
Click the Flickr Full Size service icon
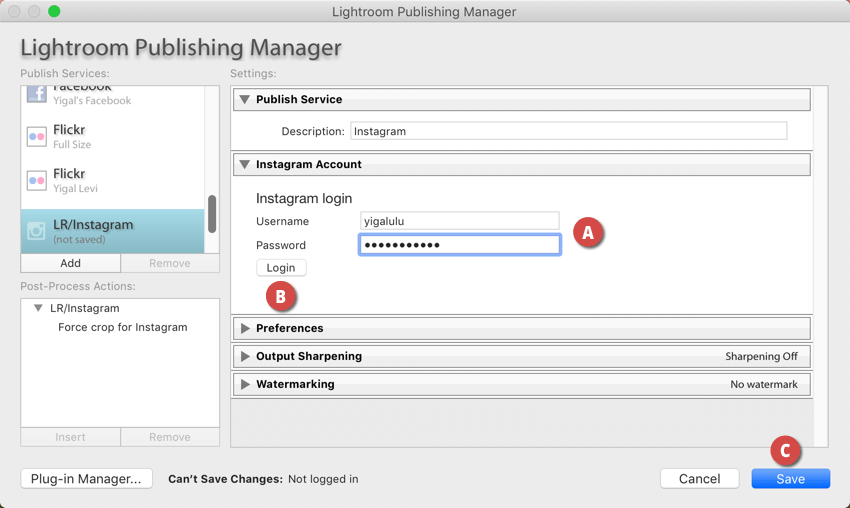[x=36, y=137]
